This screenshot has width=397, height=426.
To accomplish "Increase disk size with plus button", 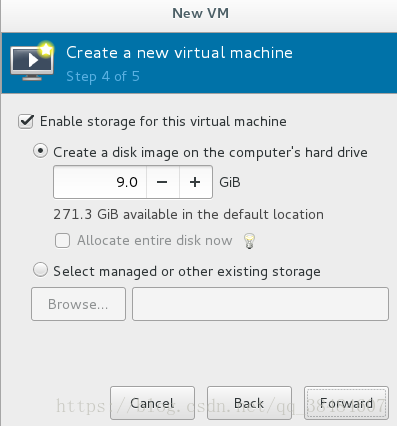I will tap(196, 182).
